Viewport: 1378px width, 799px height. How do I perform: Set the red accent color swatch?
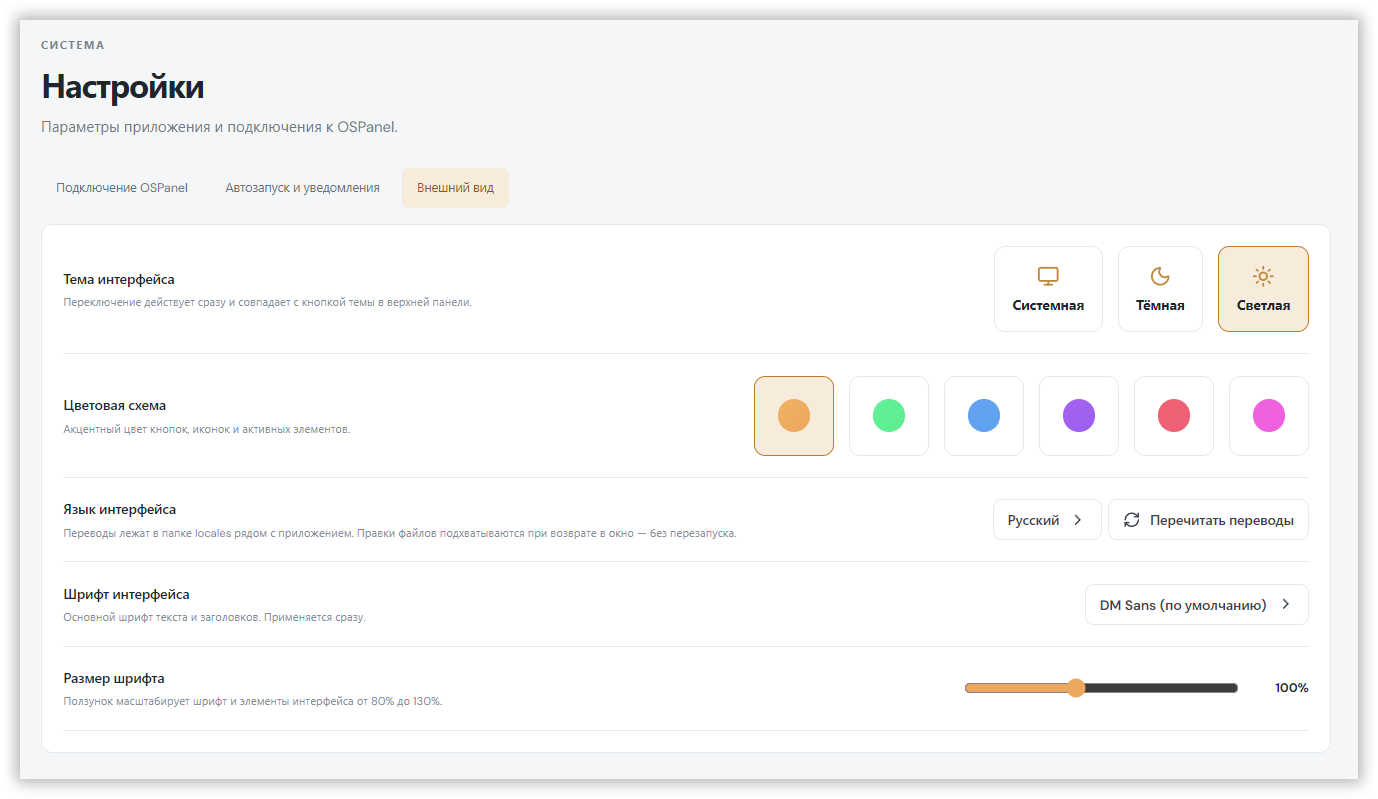pos(1174,416)
